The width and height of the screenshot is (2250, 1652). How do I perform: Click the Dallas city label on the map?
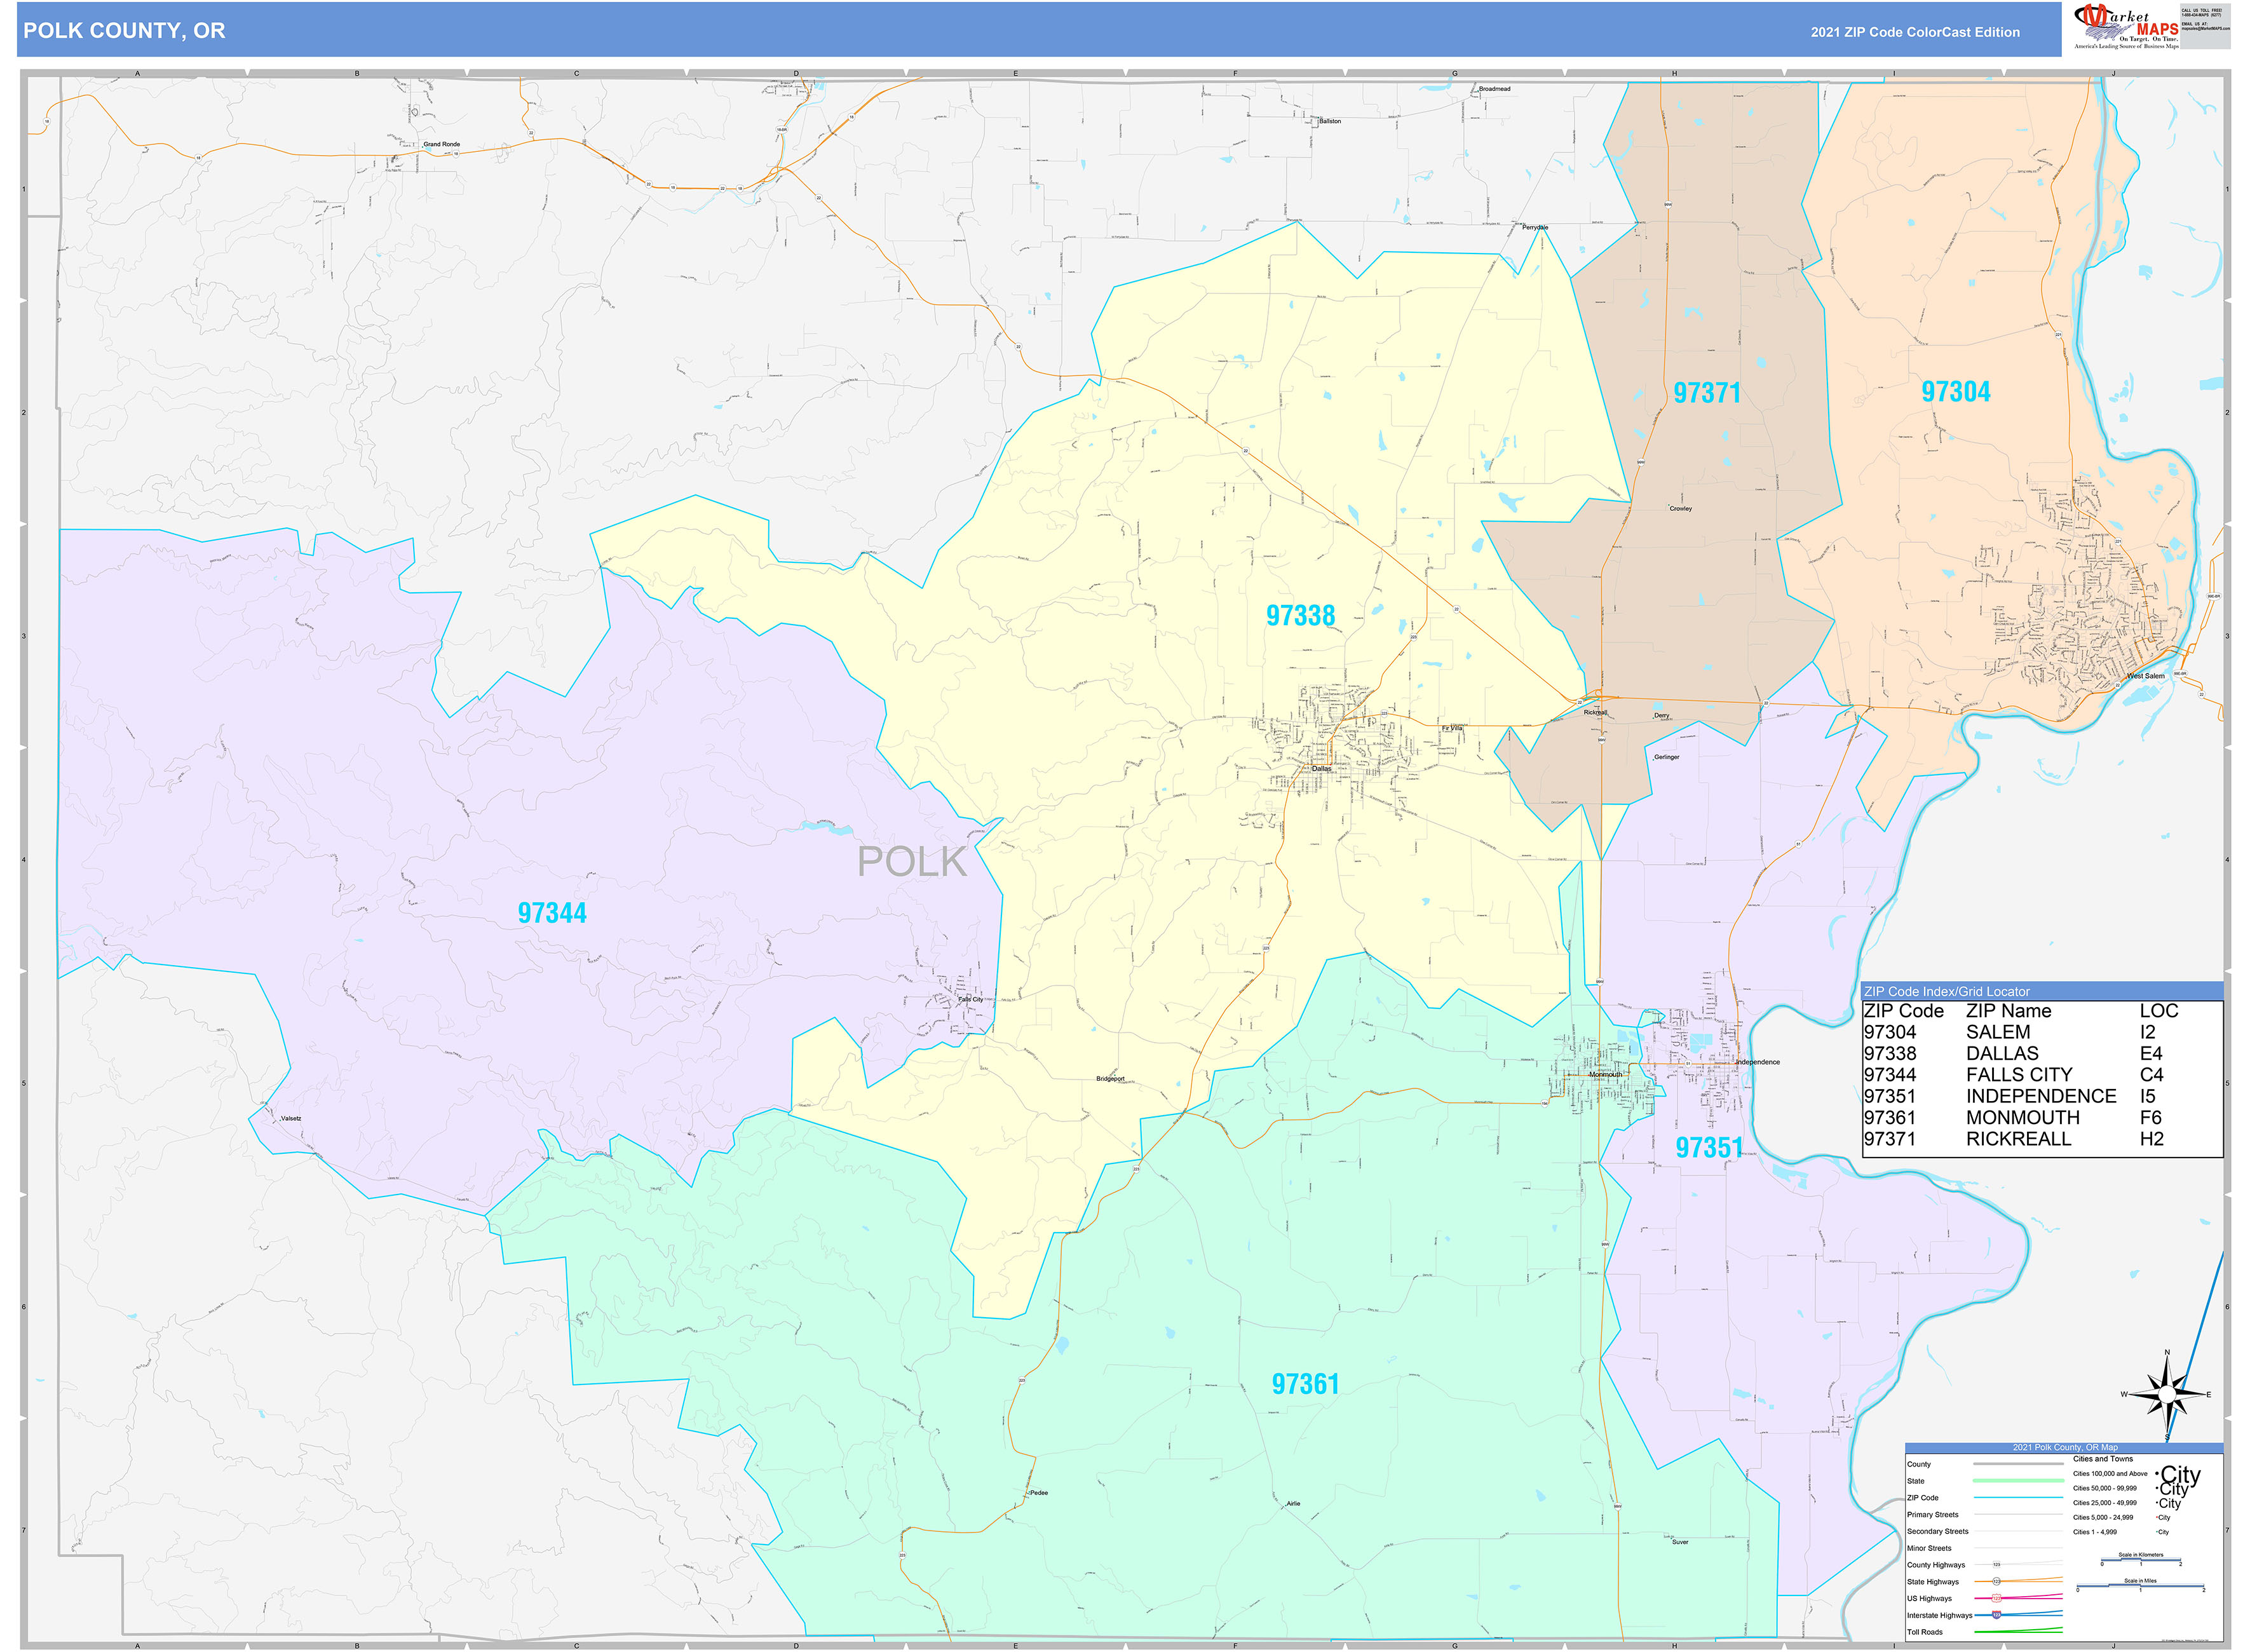click(x=1322, y=769)
